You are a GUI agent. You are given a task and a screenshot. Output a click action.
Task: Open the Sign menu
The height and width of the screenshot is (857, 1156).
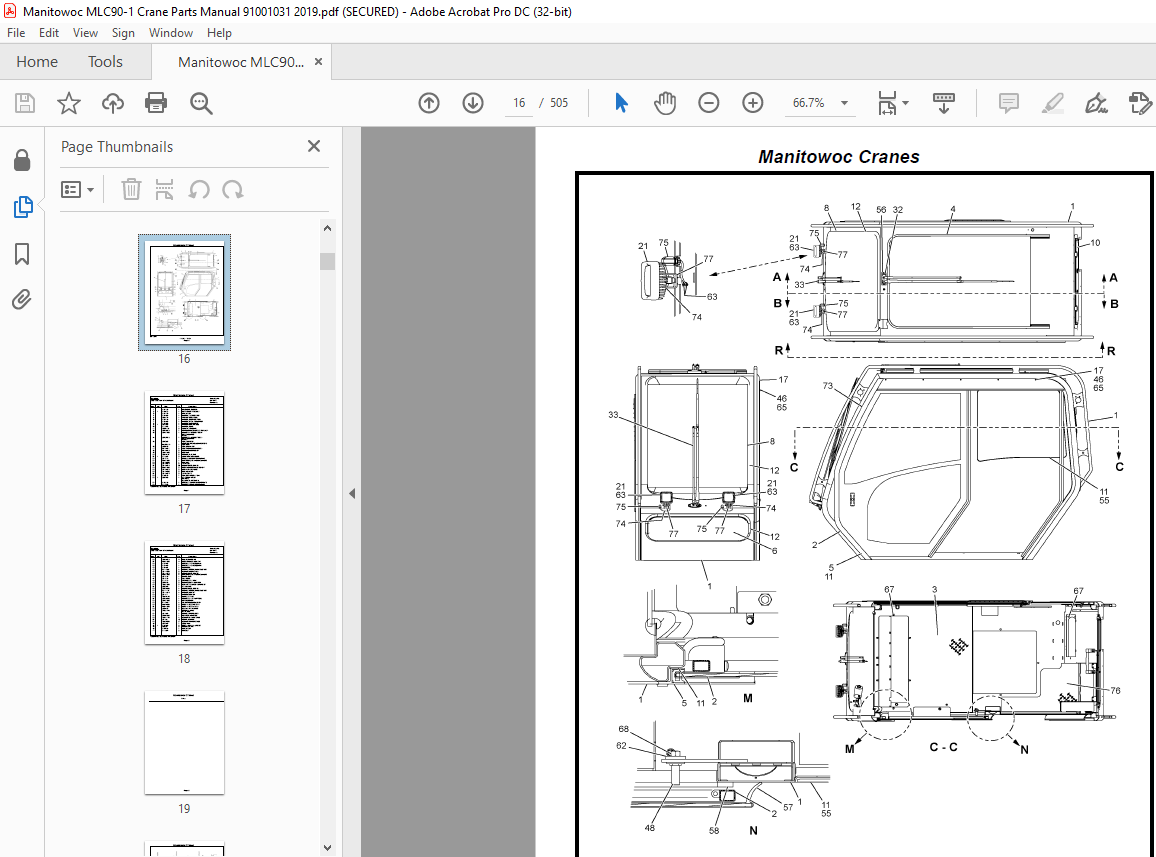123,32
